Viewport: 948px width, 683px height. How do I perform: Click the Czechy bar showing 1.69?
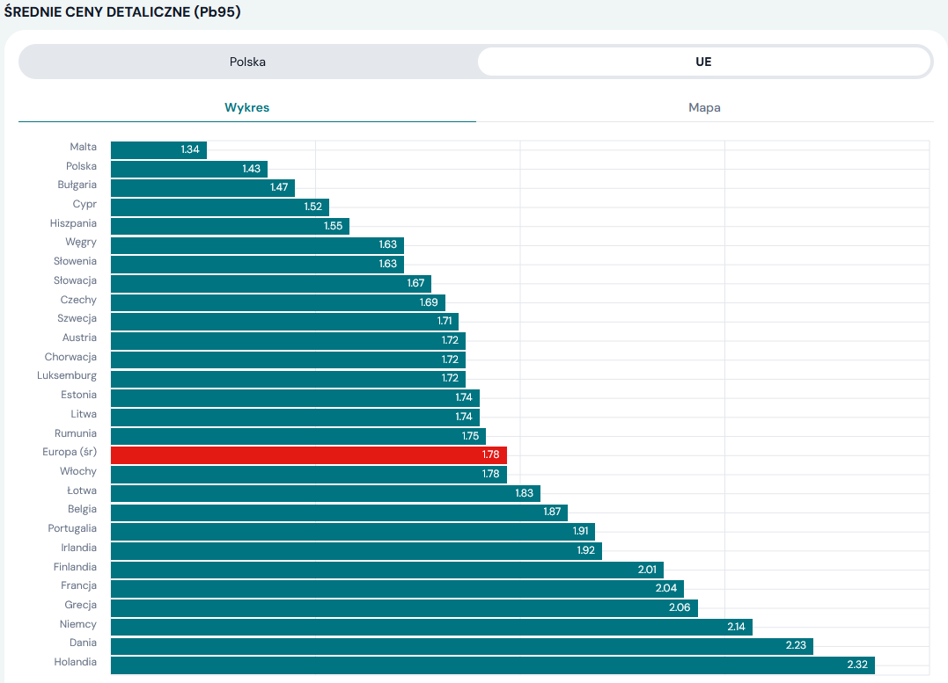click(278, 303)
